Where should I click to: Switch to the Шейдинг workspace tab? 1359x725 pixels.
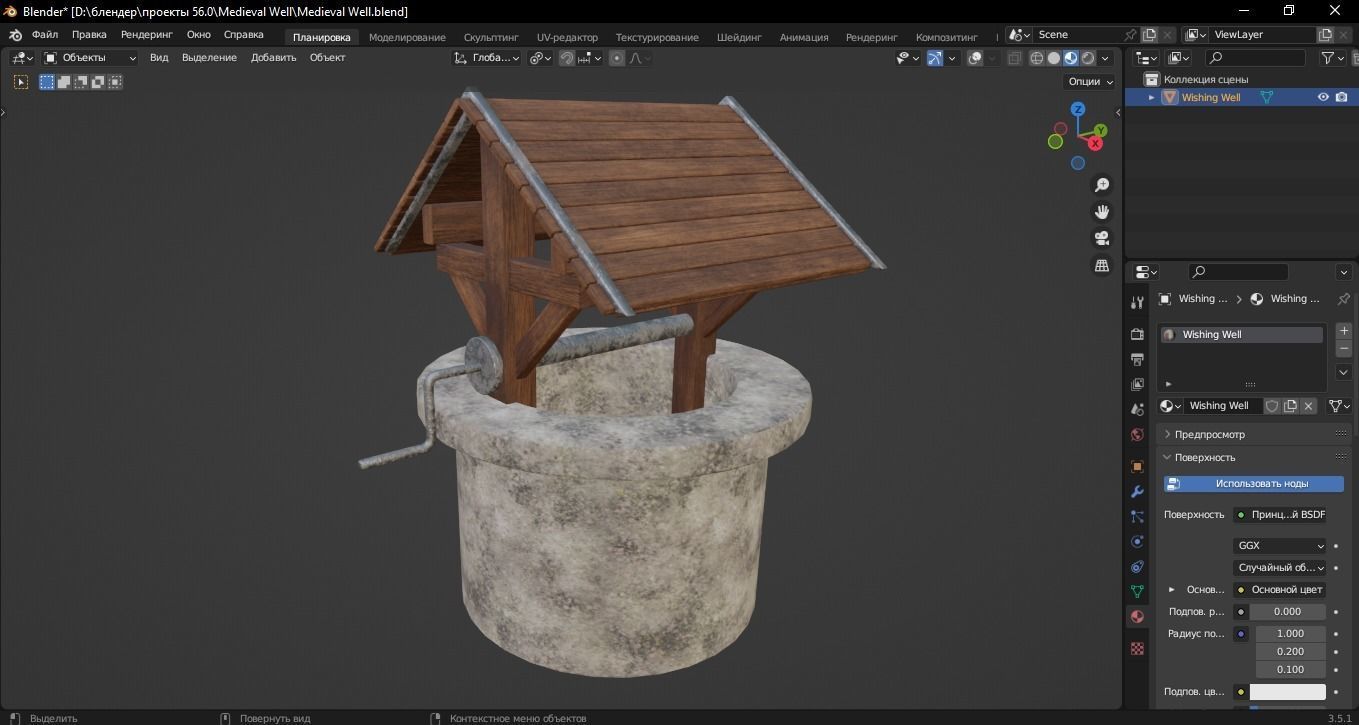click(739, 37)
